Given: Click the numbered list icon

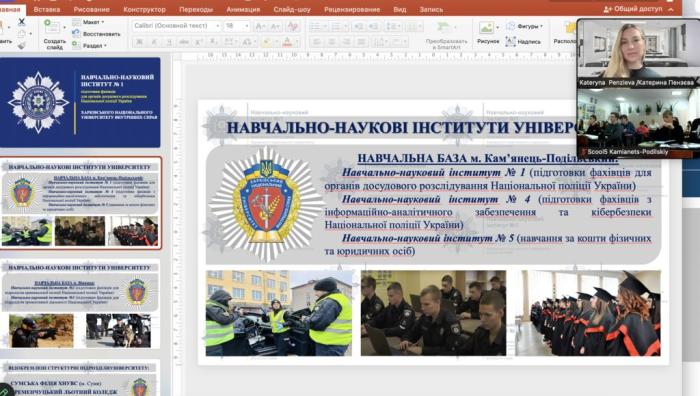Looking at the screenshot, I should (x=336, y=26).
